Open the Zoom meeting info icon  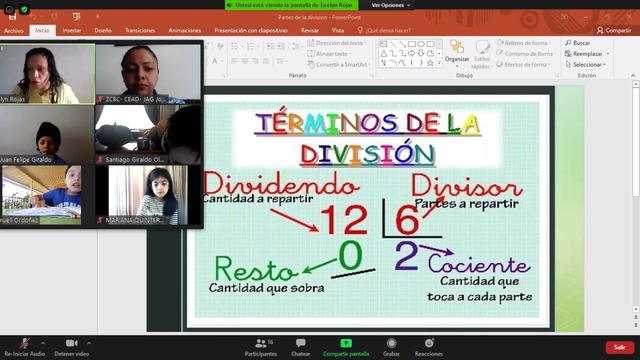[9, 9]
